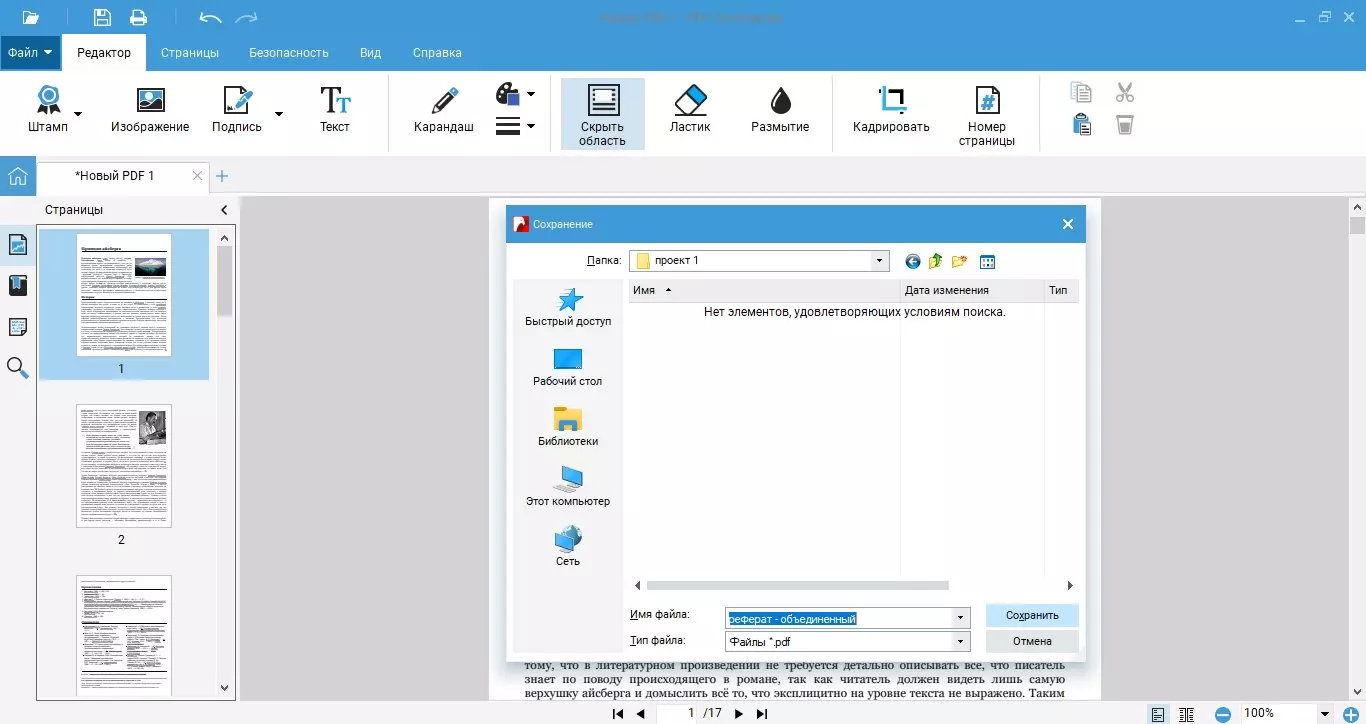This screenshot has width=1366, height=724.
Task: Paste clipboard icon
Action: (x=1081, y=125)
